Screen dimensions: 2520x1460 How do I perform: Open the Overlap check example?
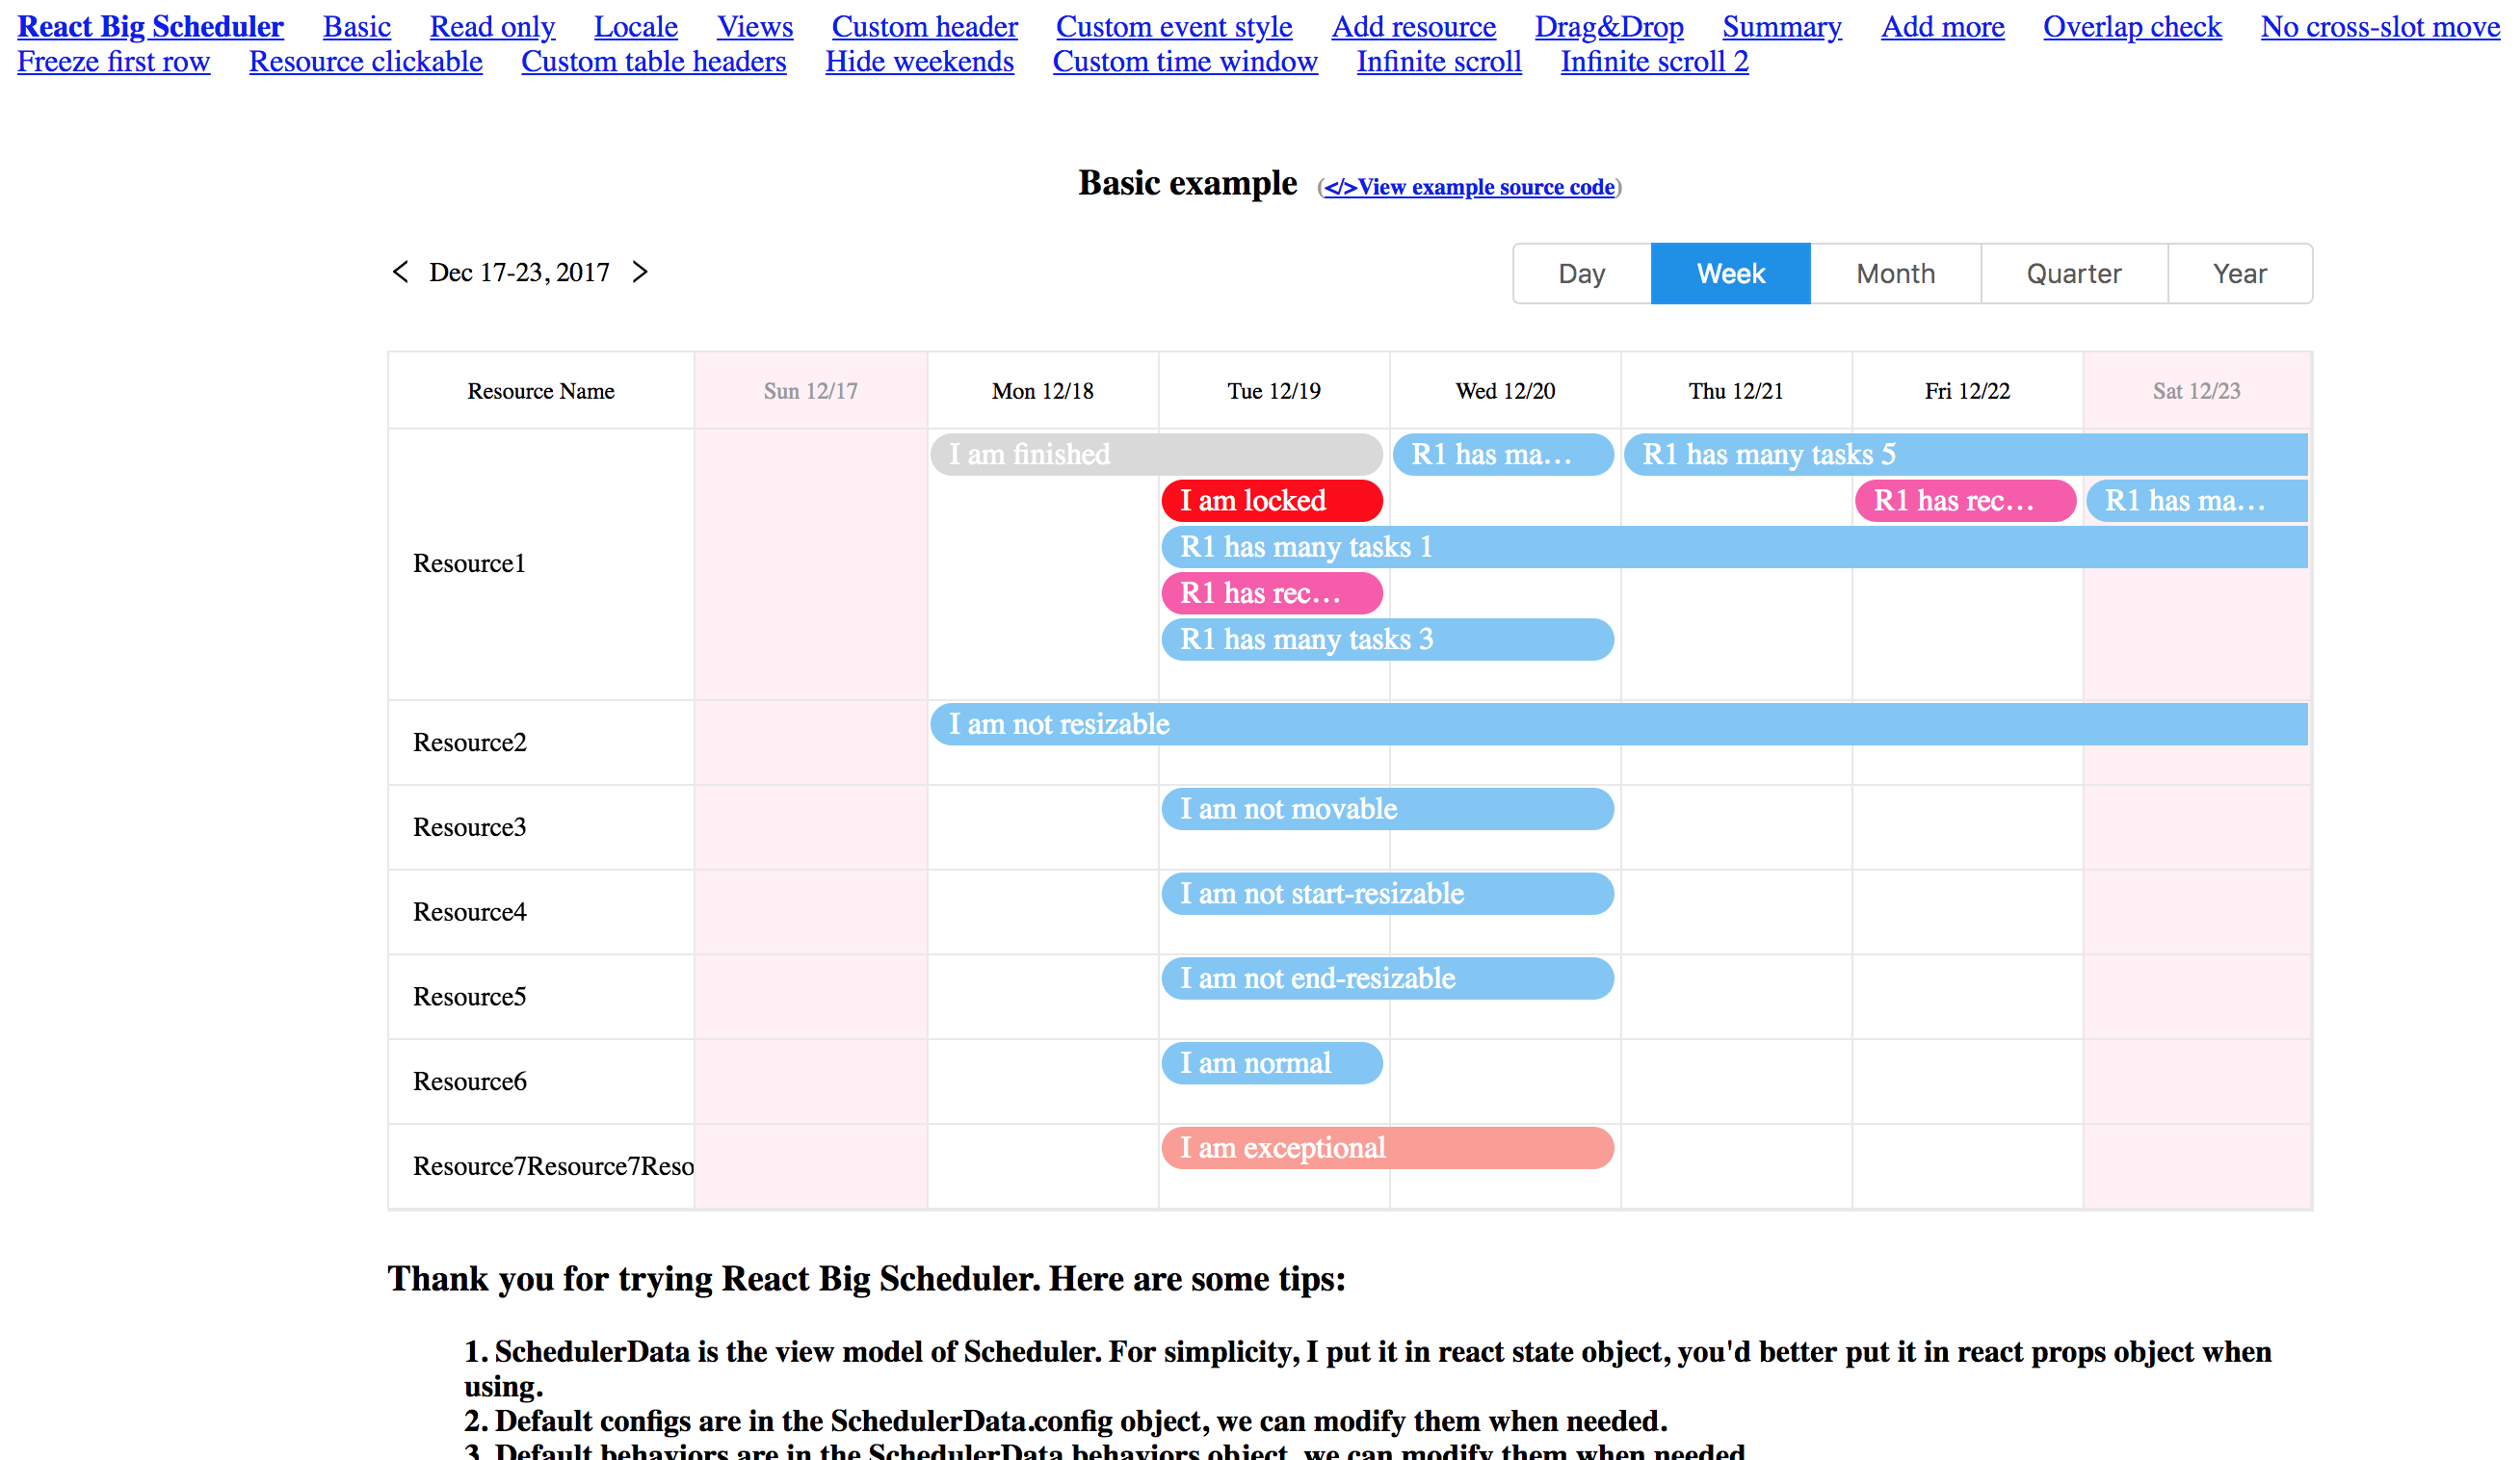(x=2132, y=27)
